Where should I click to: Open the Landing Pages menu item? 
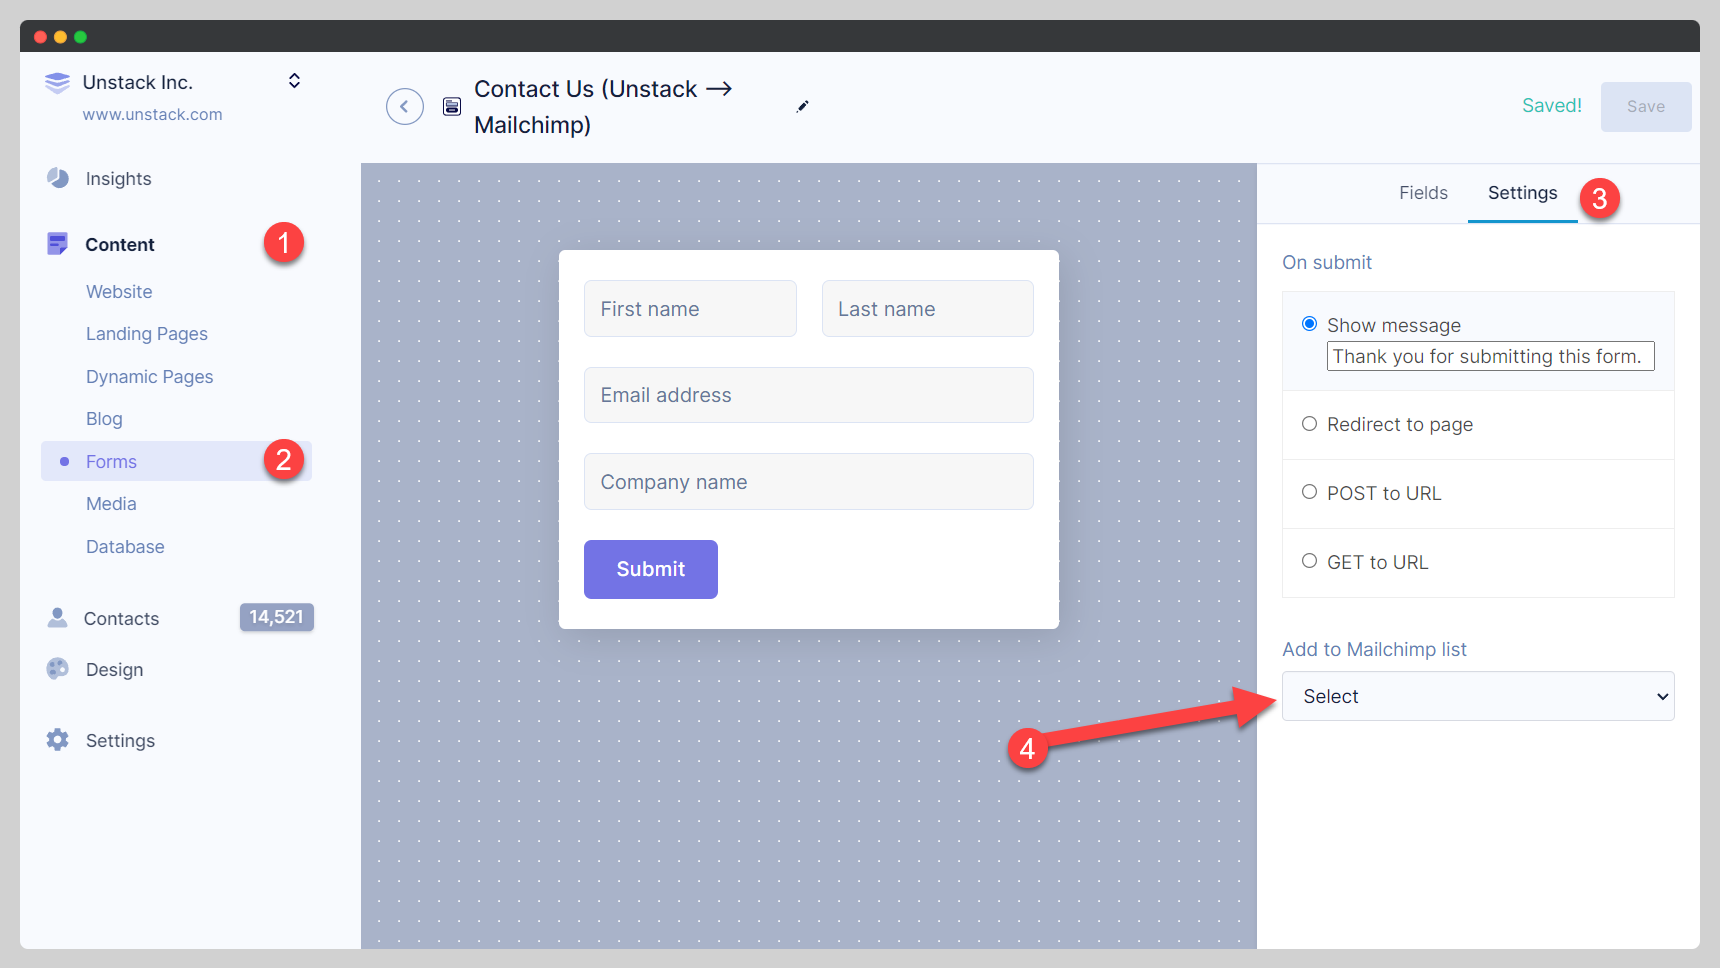146,333
